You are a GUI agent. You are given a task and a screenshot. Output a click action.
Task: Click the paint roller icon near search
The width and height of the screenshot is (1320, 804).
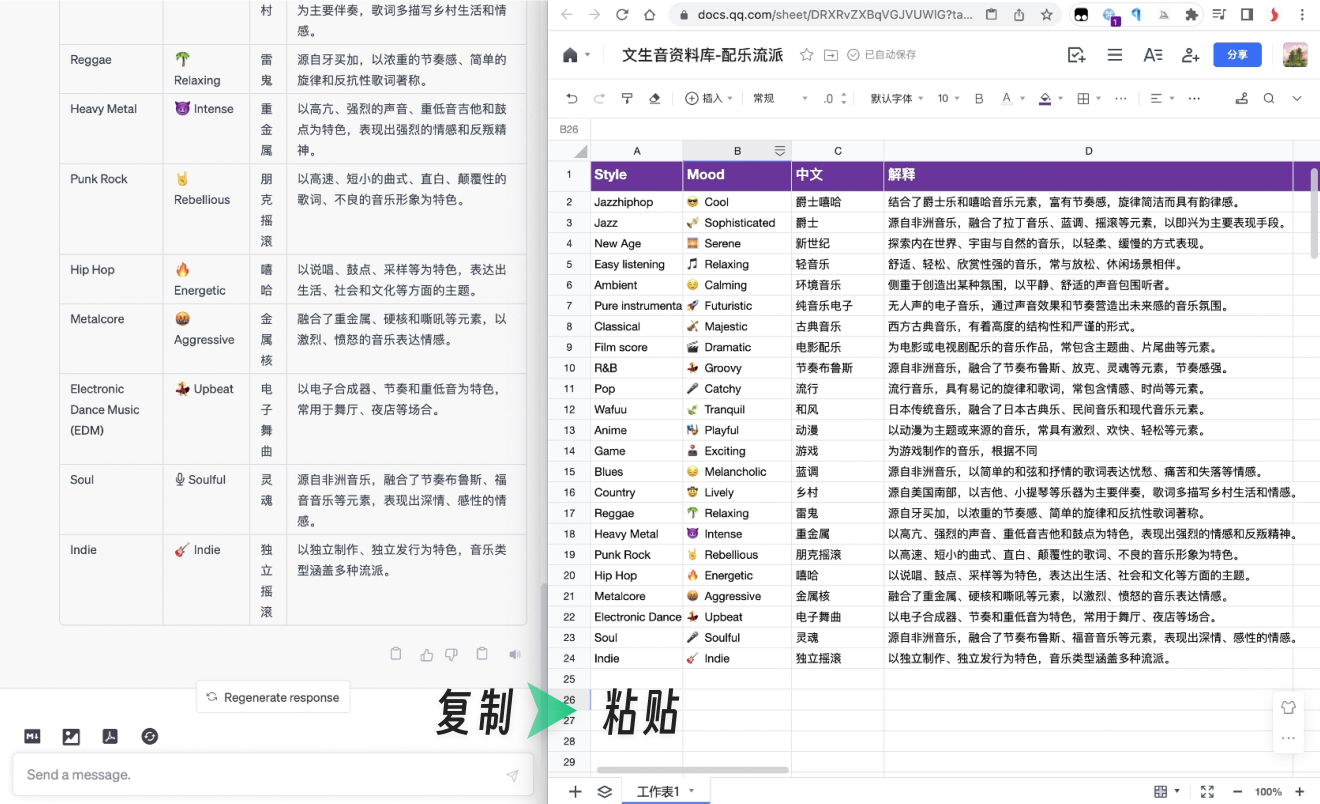tap(1242, 98)
